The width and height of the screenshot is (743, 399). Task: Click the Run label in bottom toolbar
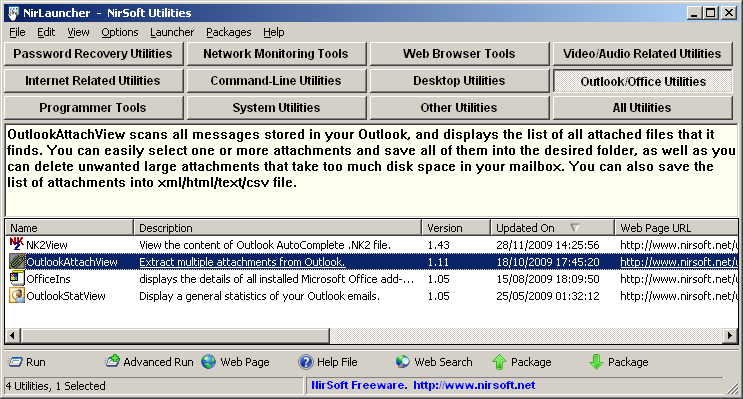(x=36, y=362)
